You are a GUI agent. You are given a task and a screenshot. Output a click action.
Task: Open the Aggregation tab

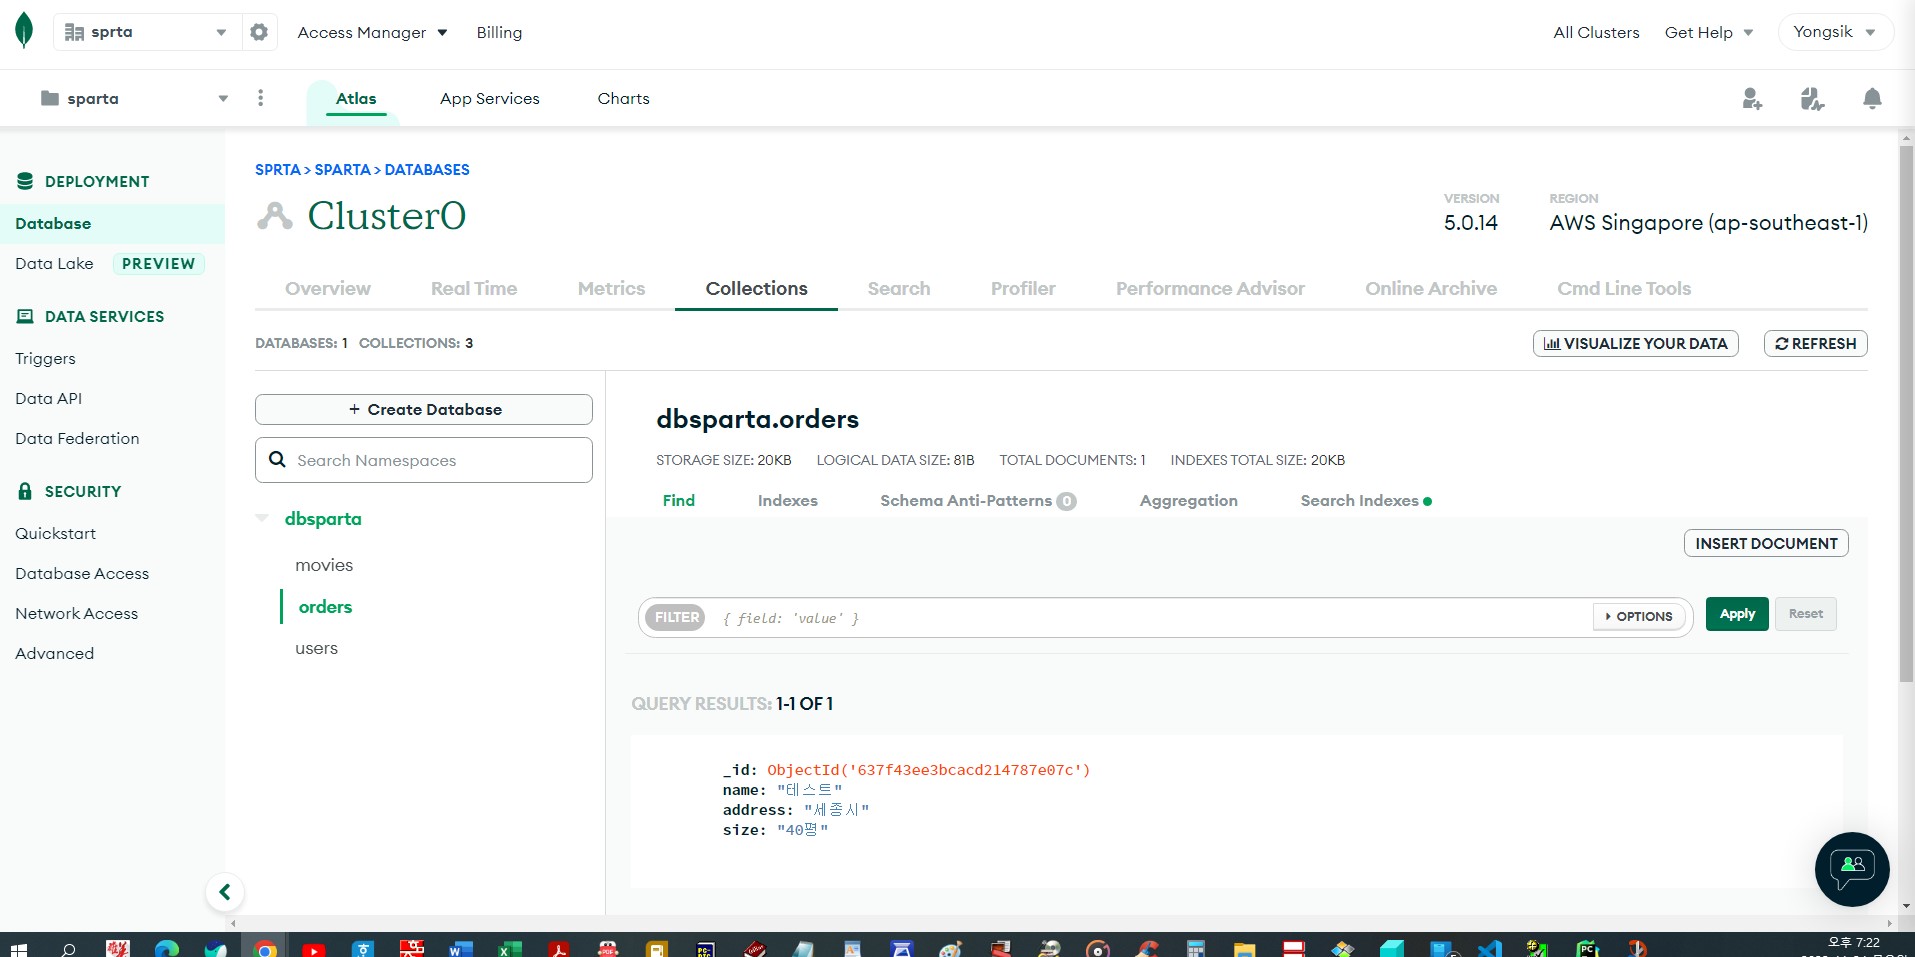[x=1189, y=501]
